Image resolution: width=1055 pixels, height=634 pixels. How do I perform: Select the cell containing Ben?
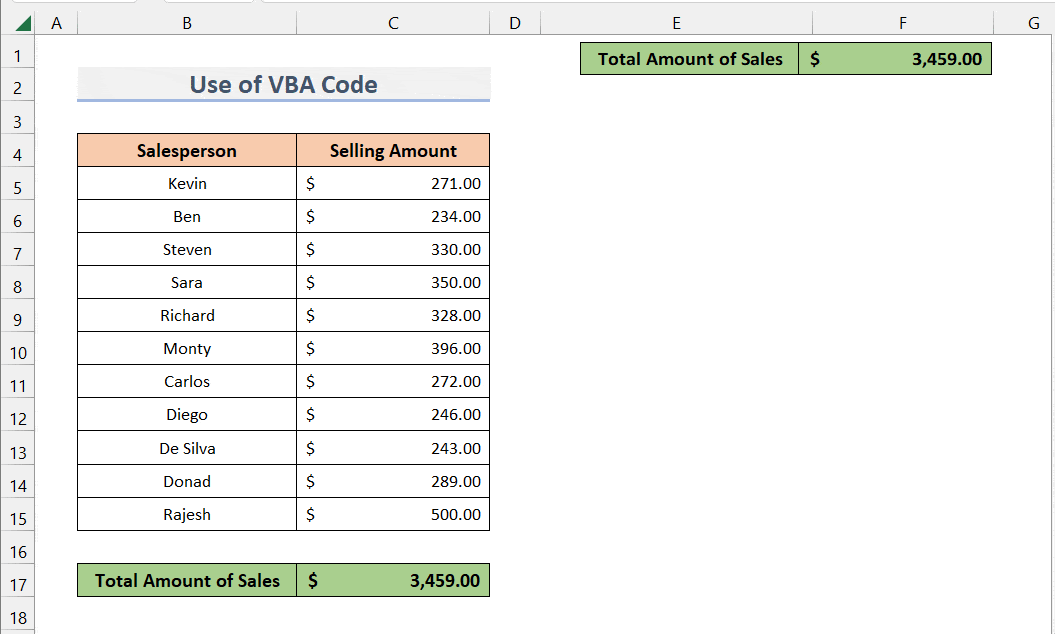click(187, 216)
